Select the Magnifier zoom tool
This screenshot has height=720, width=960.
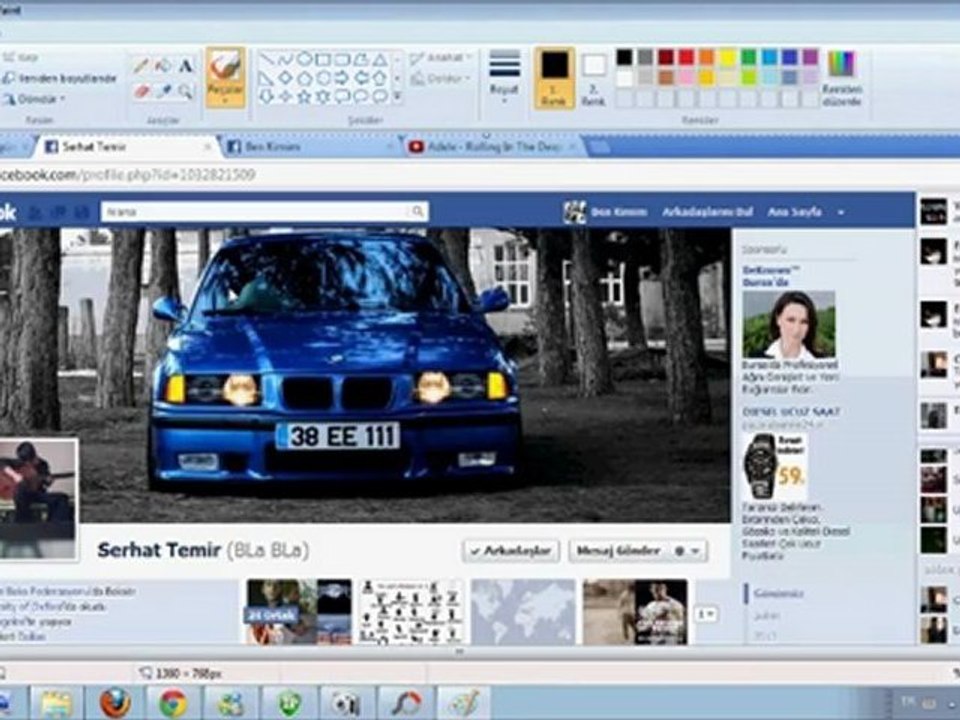pyautogui.click(x=186, y=91)
